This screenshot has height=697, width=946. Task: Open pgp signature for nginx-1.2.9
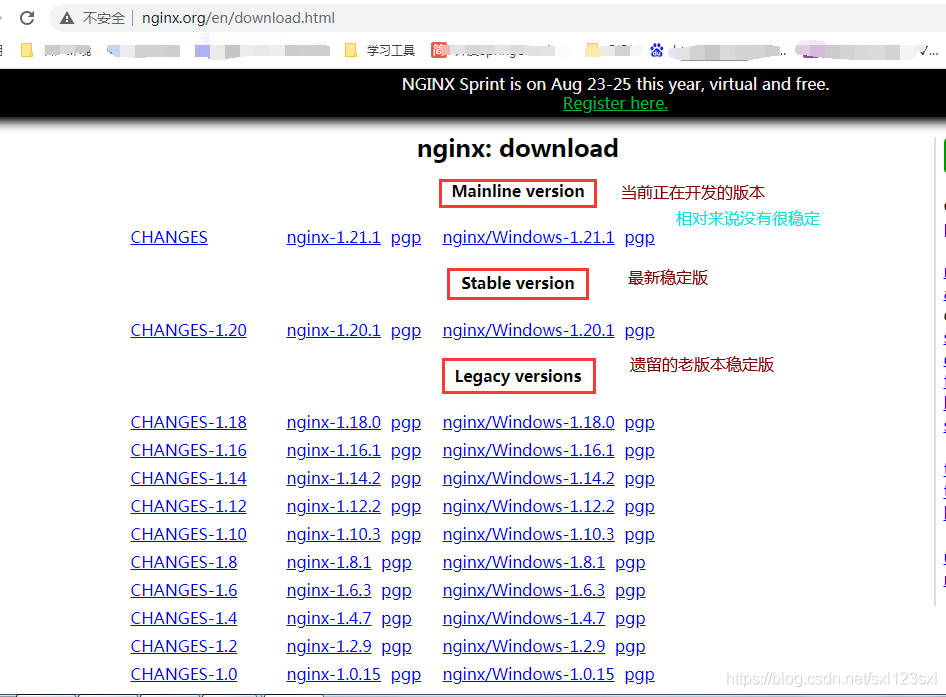(x=396, y=647)
